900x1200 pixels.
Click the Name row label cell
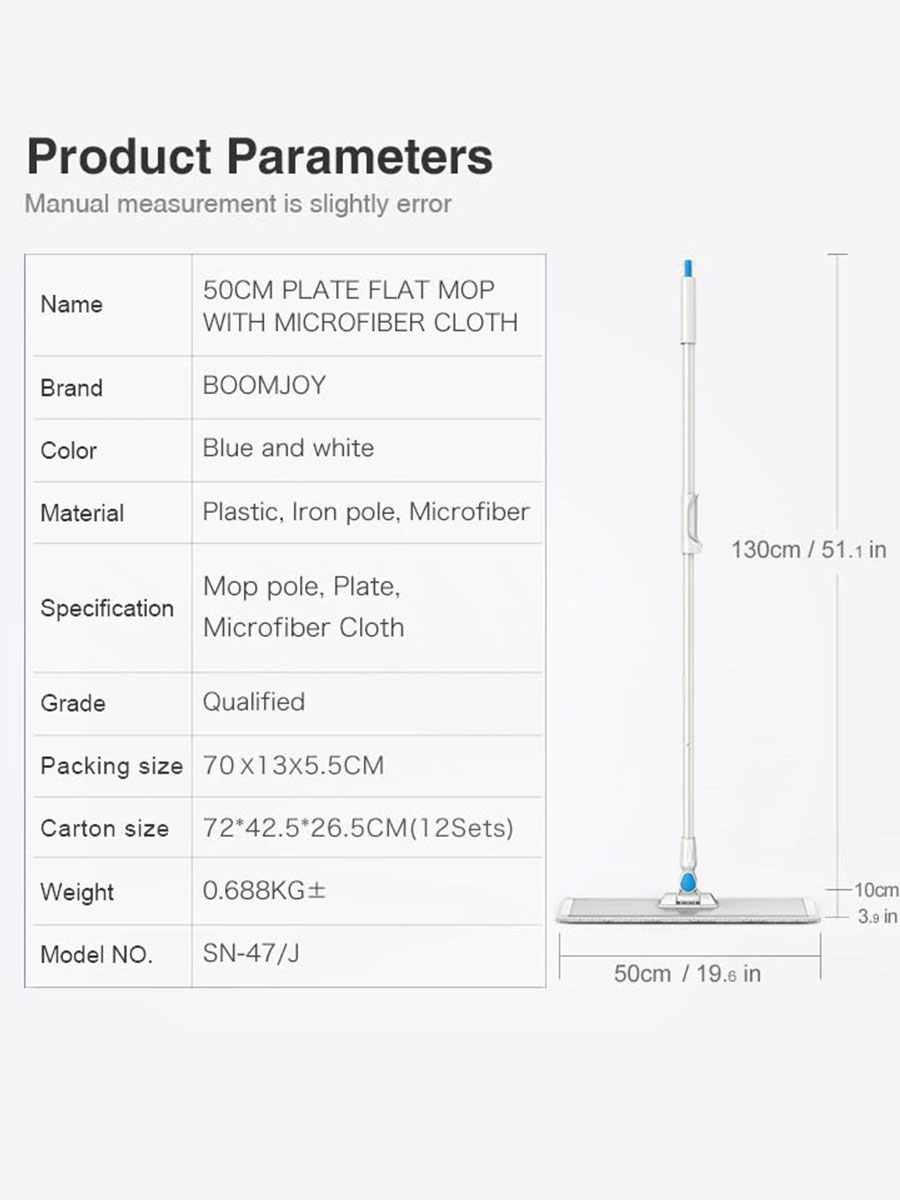coord(108,304)
